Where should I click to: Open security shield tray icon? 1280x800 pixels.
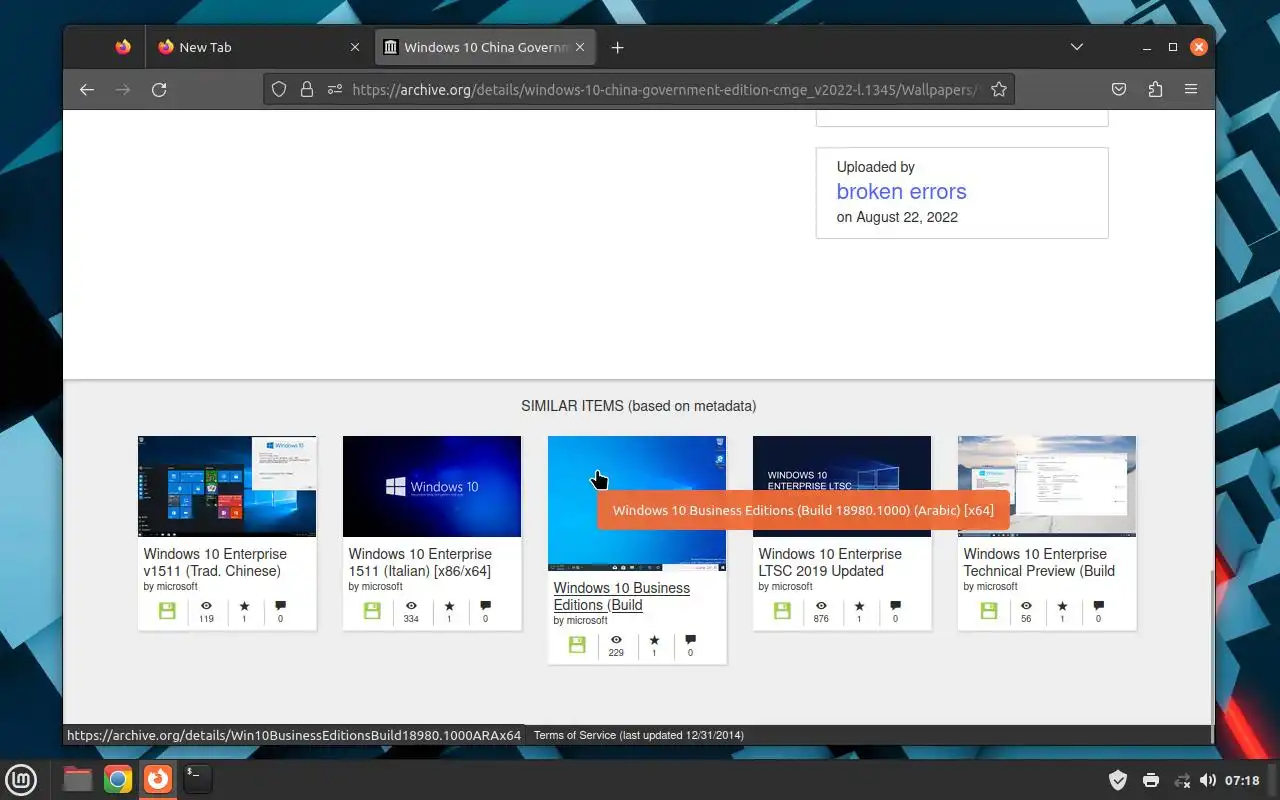point(1119,780)
